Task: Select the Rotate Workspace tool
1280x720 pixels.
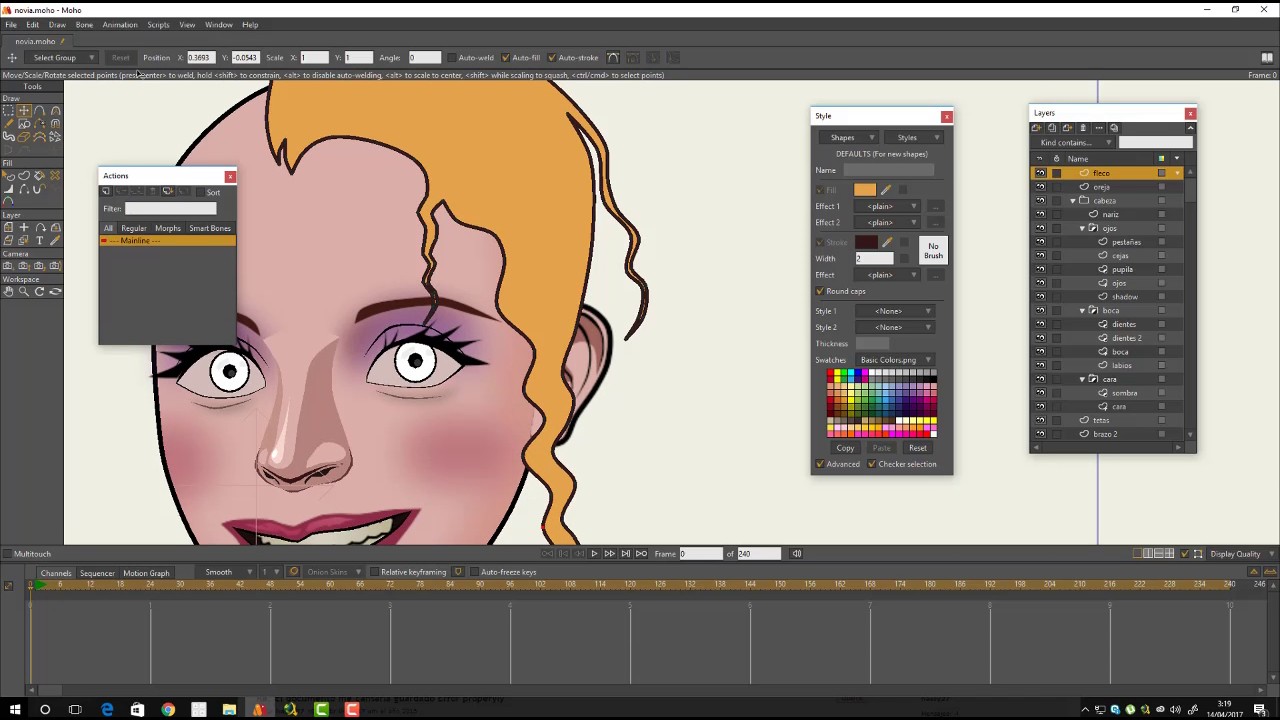Action: (x=39, y=291)
